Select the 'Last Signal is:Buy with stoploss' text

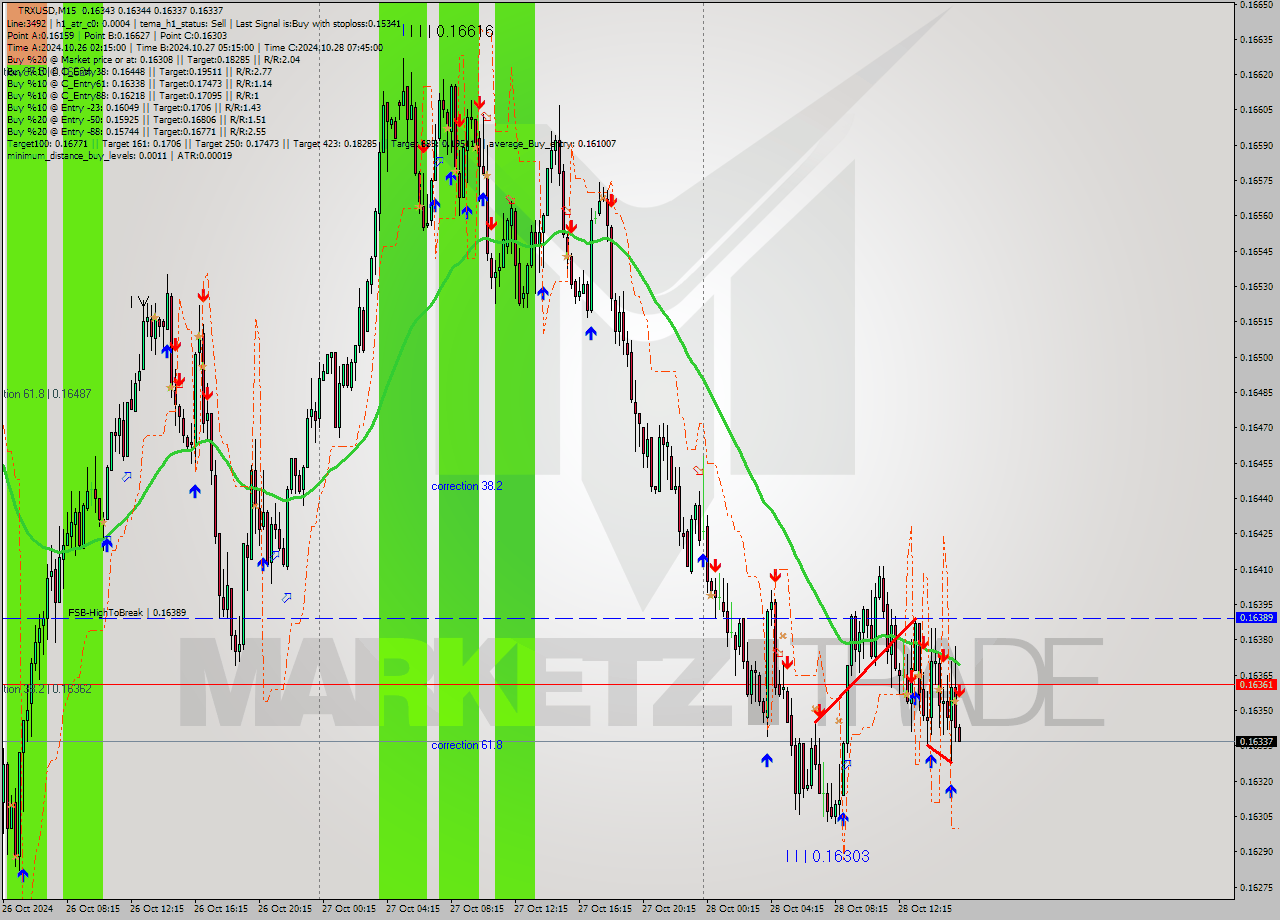coord(318,22)
